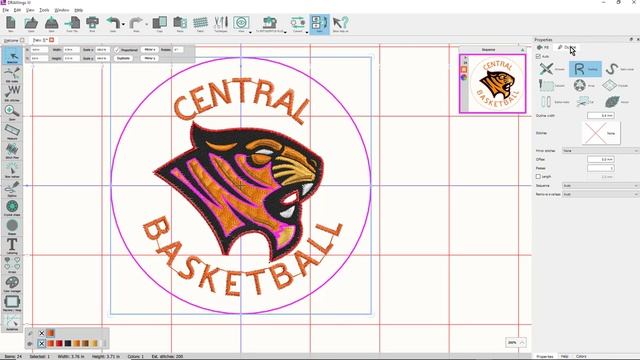Click the highlighted Open toolbar icon
Screen dimensions: 640x360
(320, 24)
